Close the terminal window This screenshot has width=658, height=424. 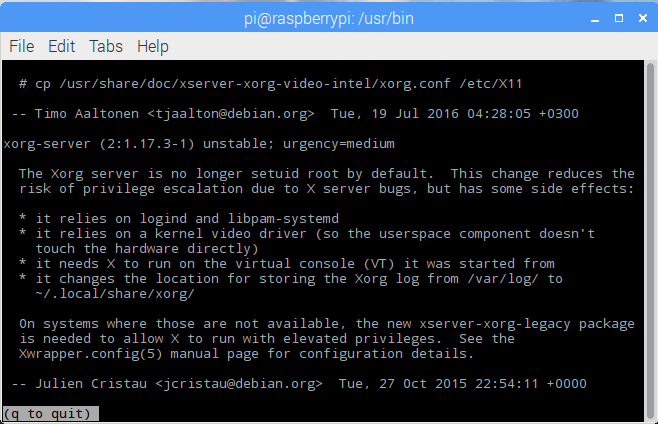(642, 18)
